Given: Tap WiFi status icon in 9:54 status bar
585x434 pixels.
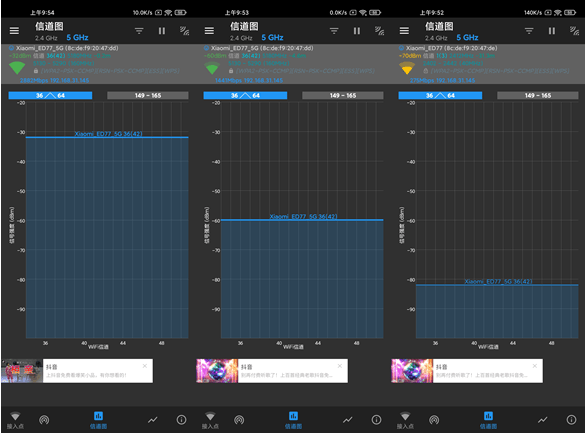Looking at the screenshot, I should coord(168,13).
